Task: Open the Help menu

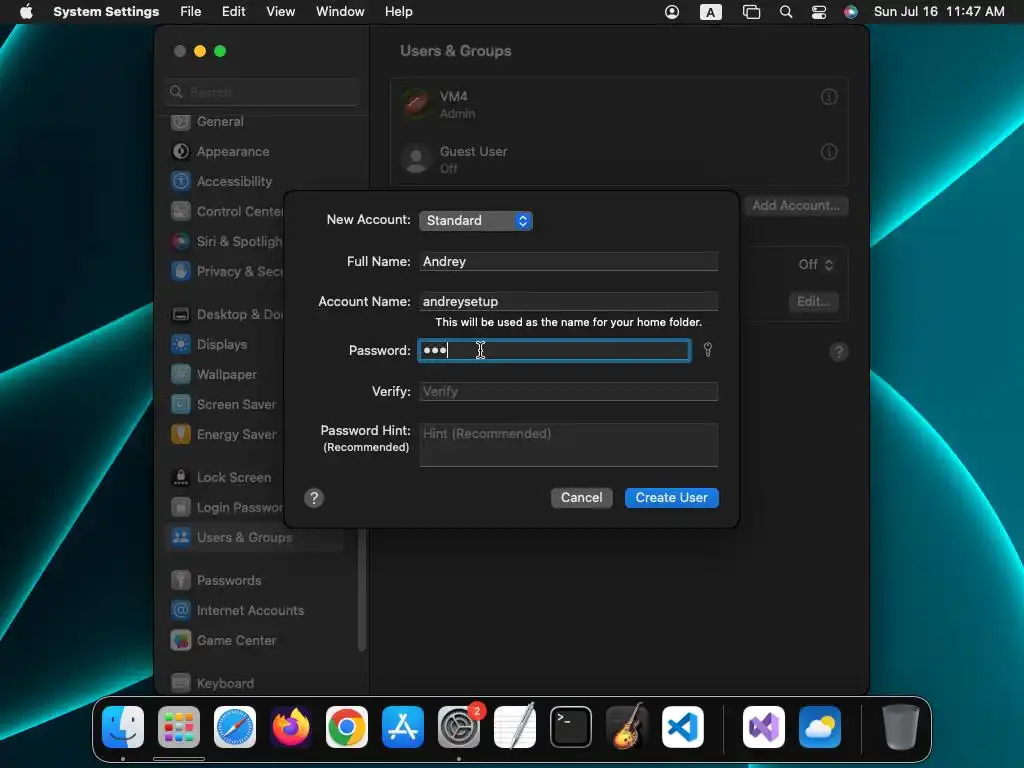Action: coord(398,12)
